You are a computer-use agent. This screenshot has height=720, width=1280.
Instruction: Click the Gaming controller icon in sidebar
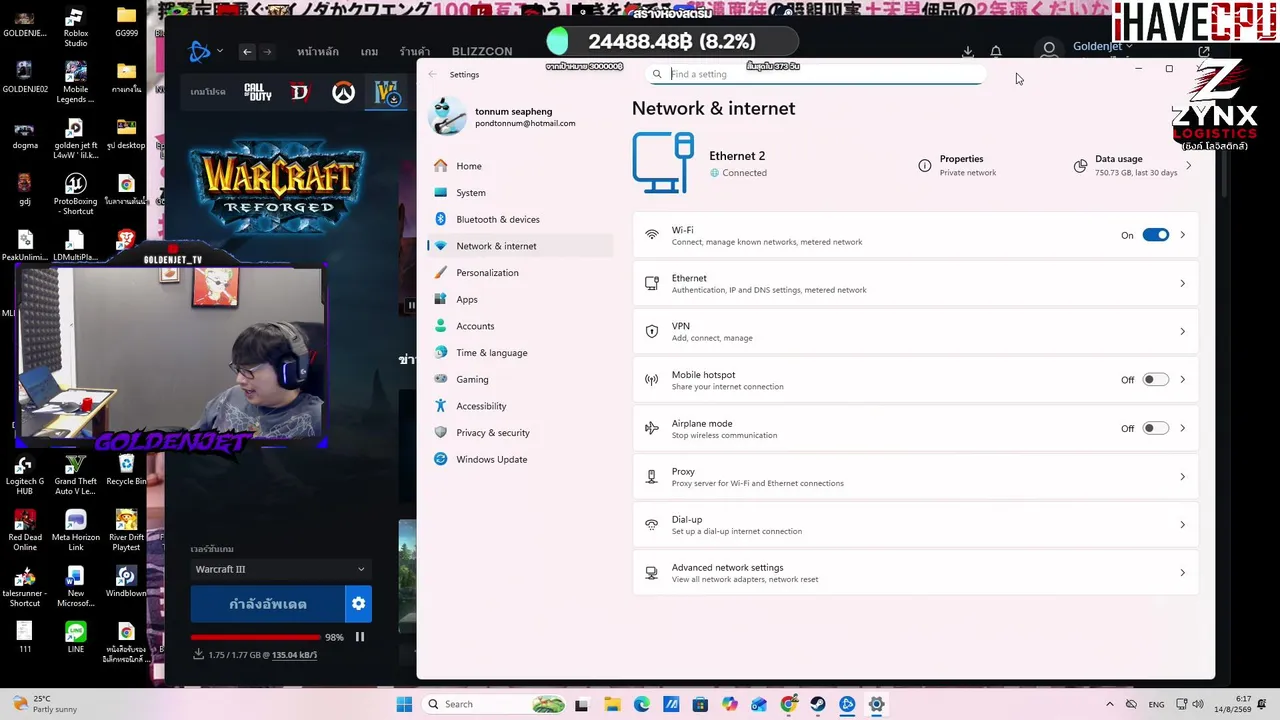[x=441, y=380]
